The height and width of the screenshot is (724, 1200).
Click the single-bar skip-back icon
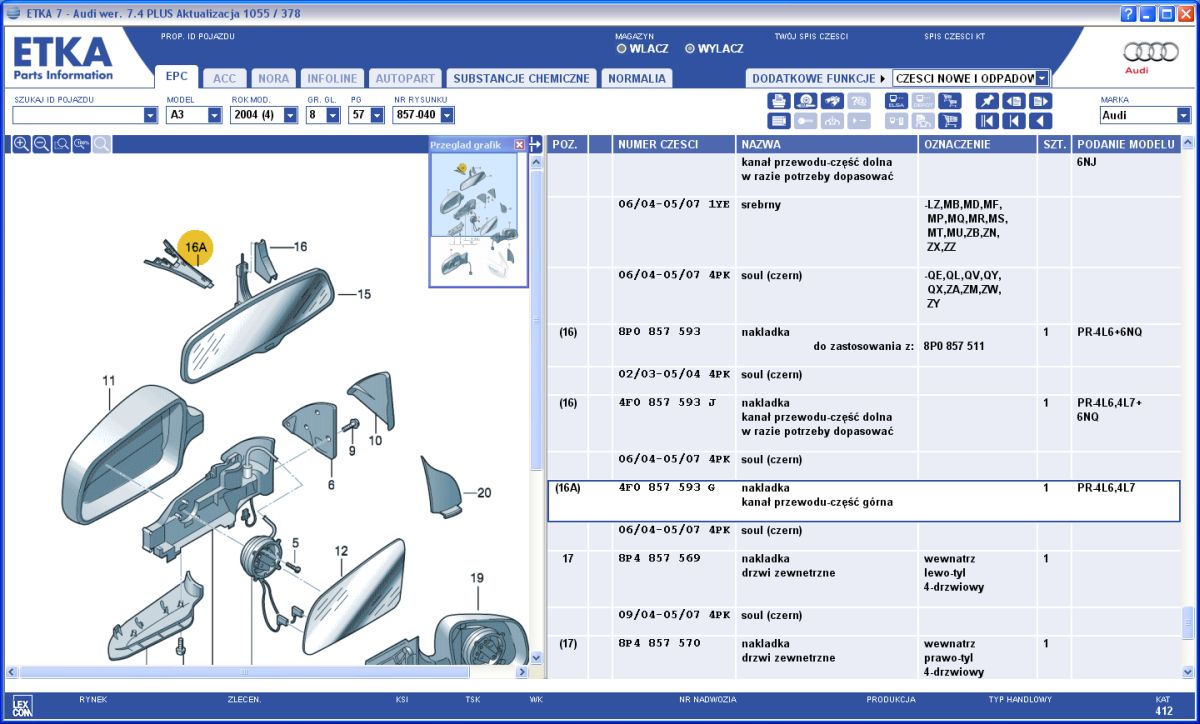click(1014, 121)
